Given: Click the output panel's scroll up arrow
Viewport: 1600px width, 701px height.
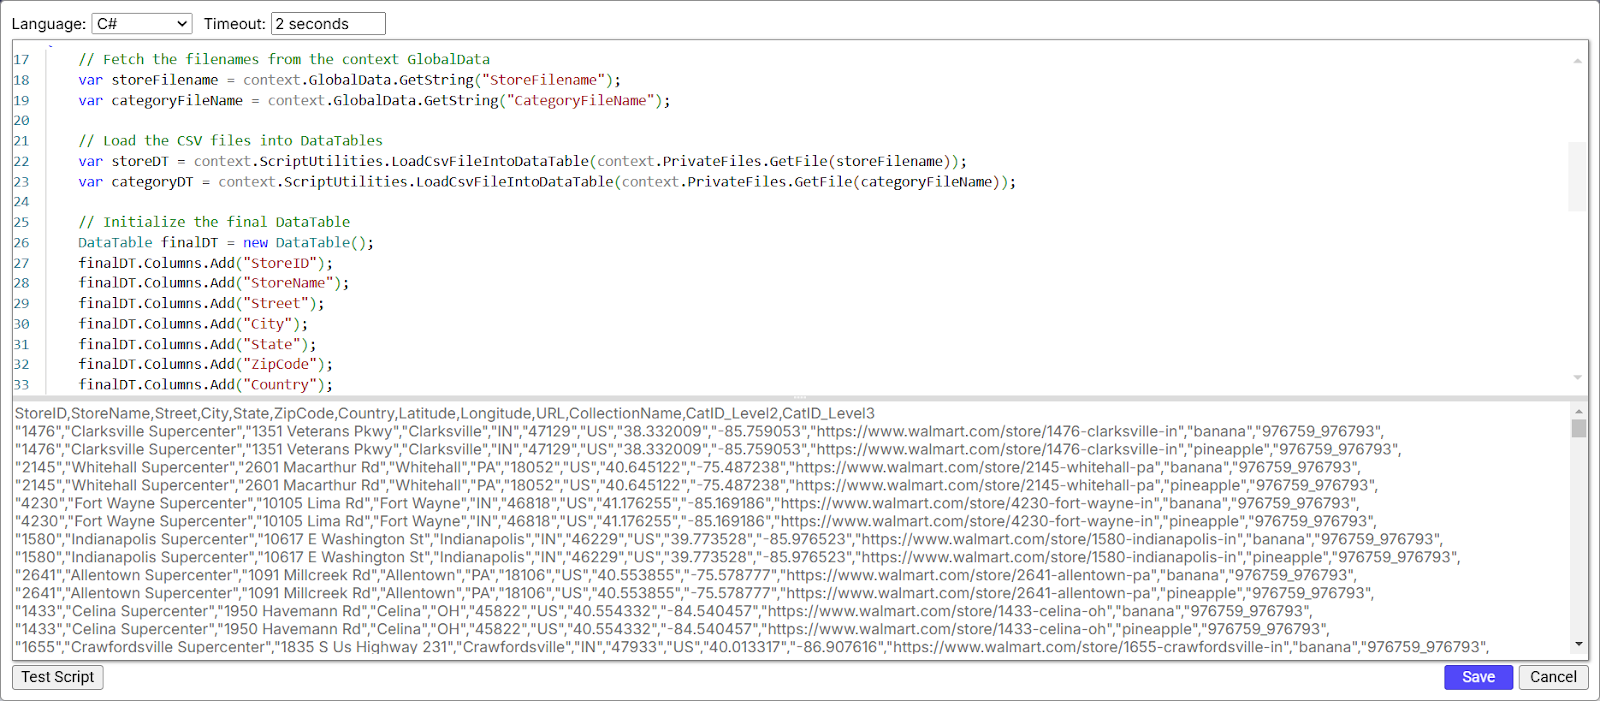Looking at the screenshot, I should click(1579, 412).
